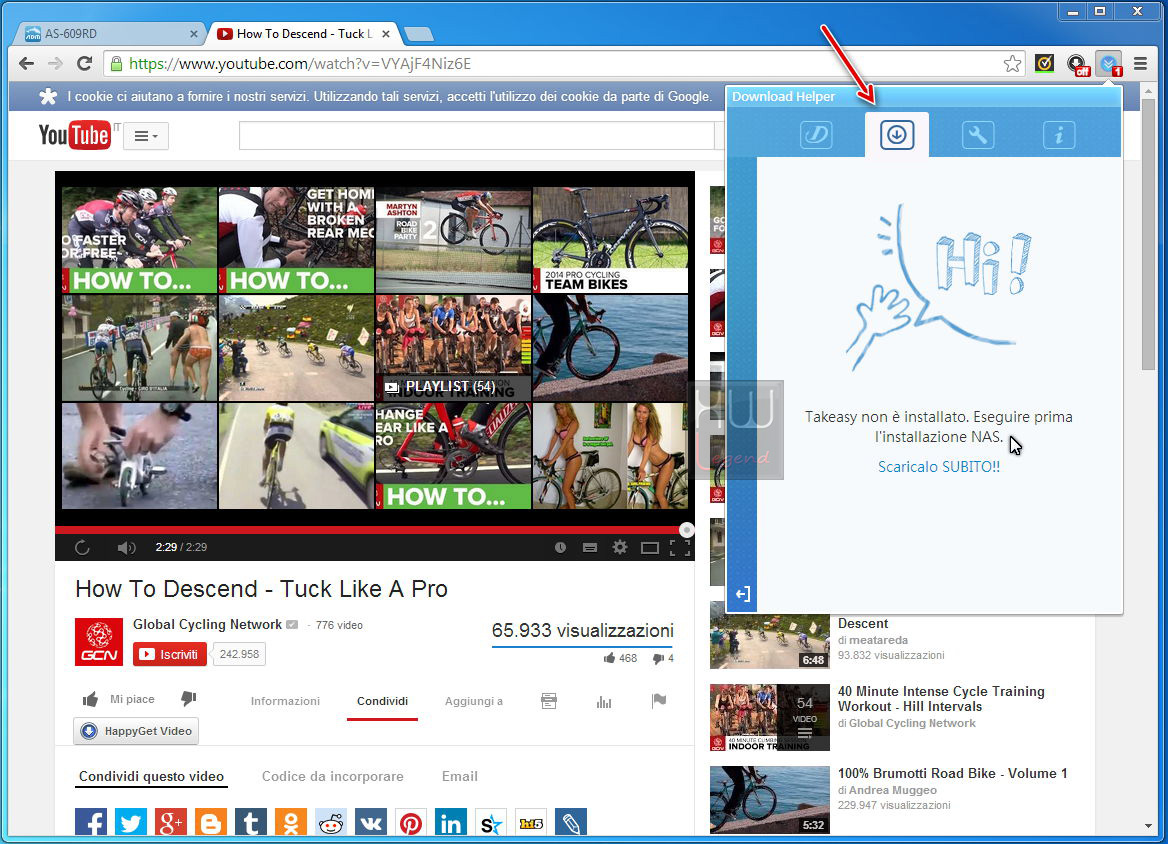Open the 2014 Pro Cycling Team Bikes thumbnail
Image resolution: width=1168 pixels, height=844 pixels.
click(610, 240)
